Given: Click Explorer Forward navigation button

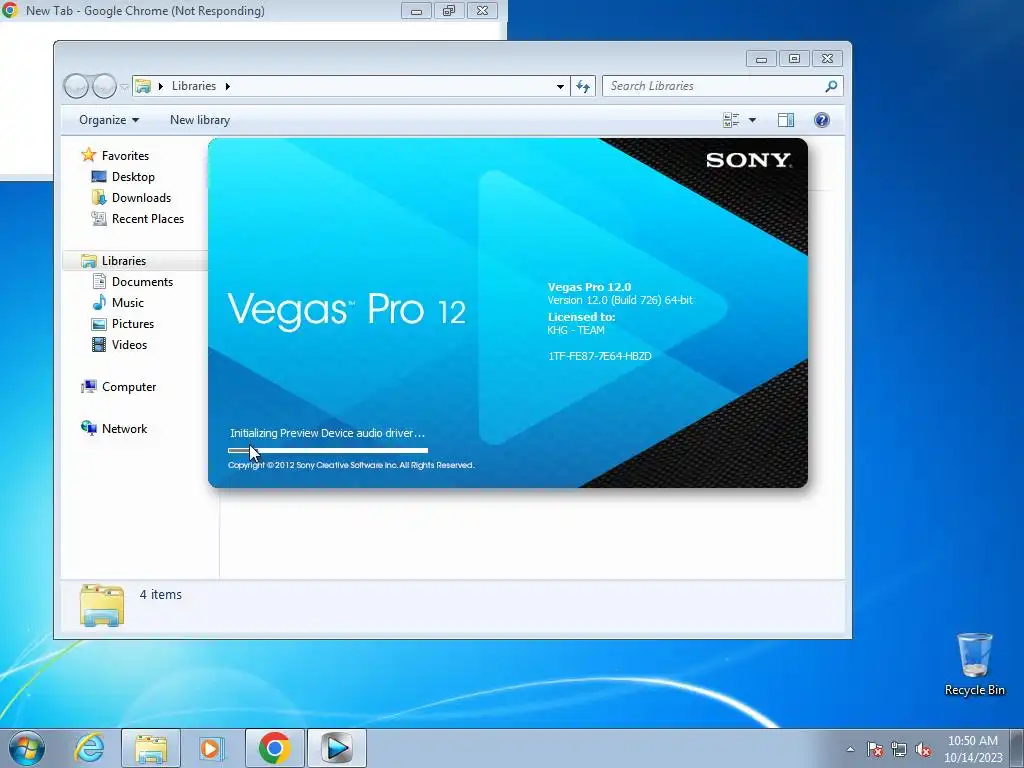Looking at the screenshot, I should [104, 86].
